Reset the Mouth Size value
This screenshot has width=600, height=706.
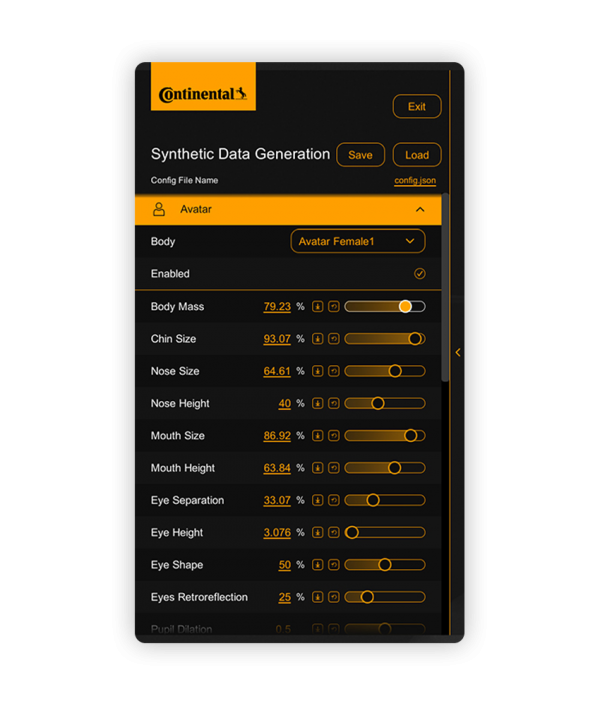[x=333, y=436]
